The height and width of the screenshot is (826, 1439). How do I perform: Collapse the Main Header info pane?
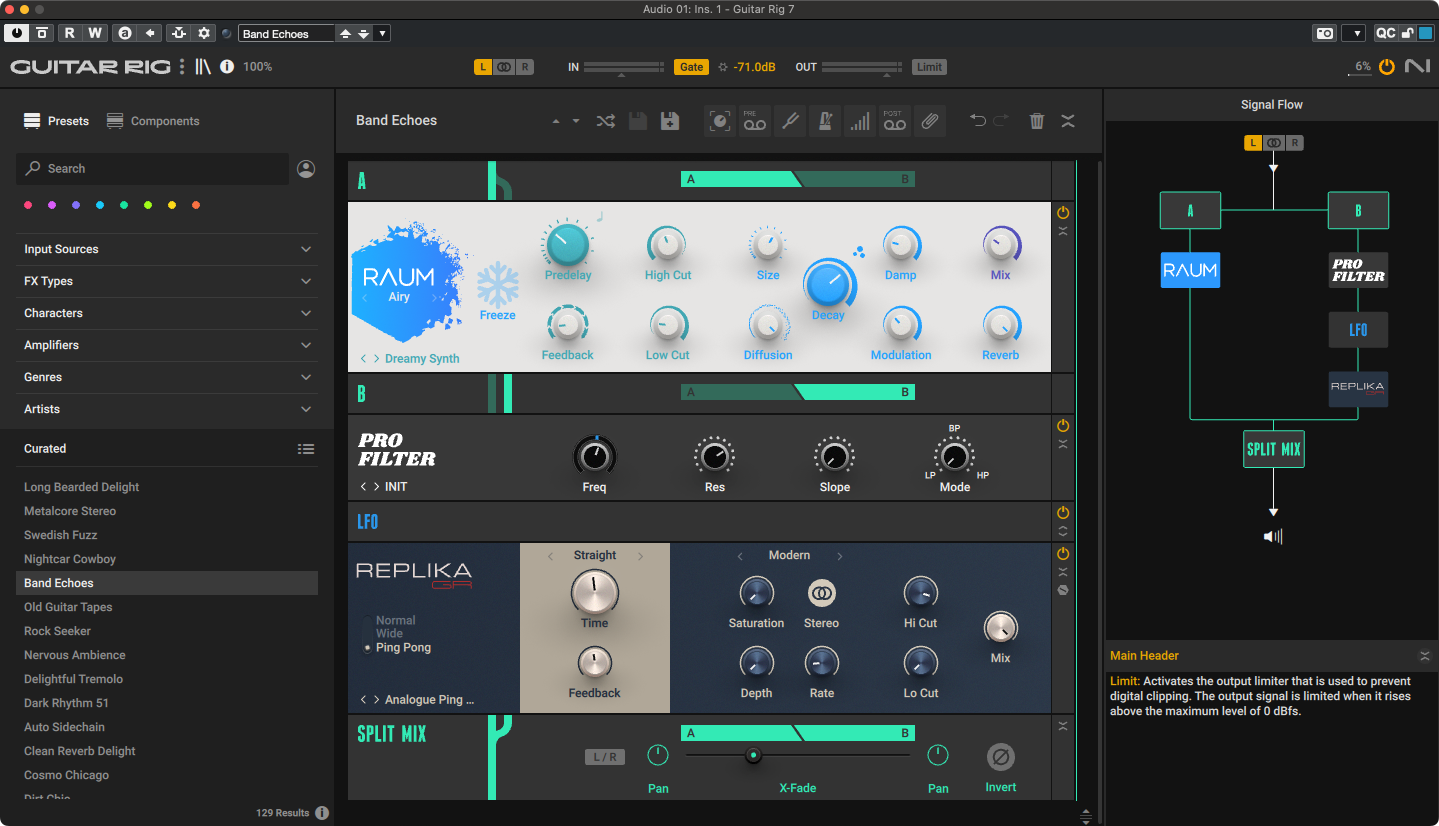tap(1424, 656)
